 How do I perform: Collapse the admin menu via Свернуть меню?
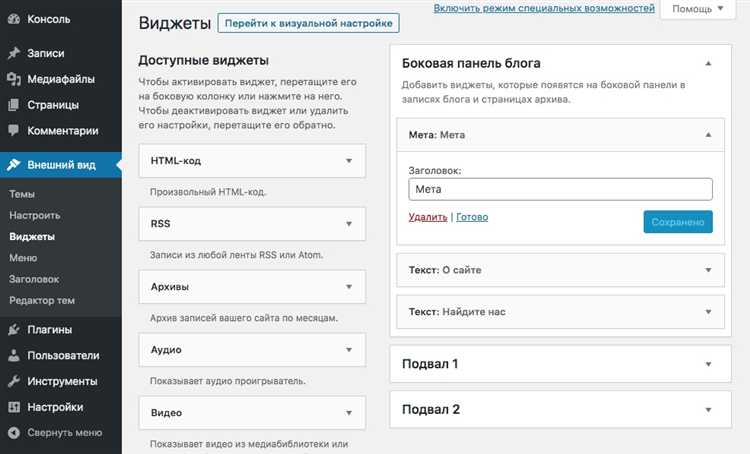click(61, 432)
